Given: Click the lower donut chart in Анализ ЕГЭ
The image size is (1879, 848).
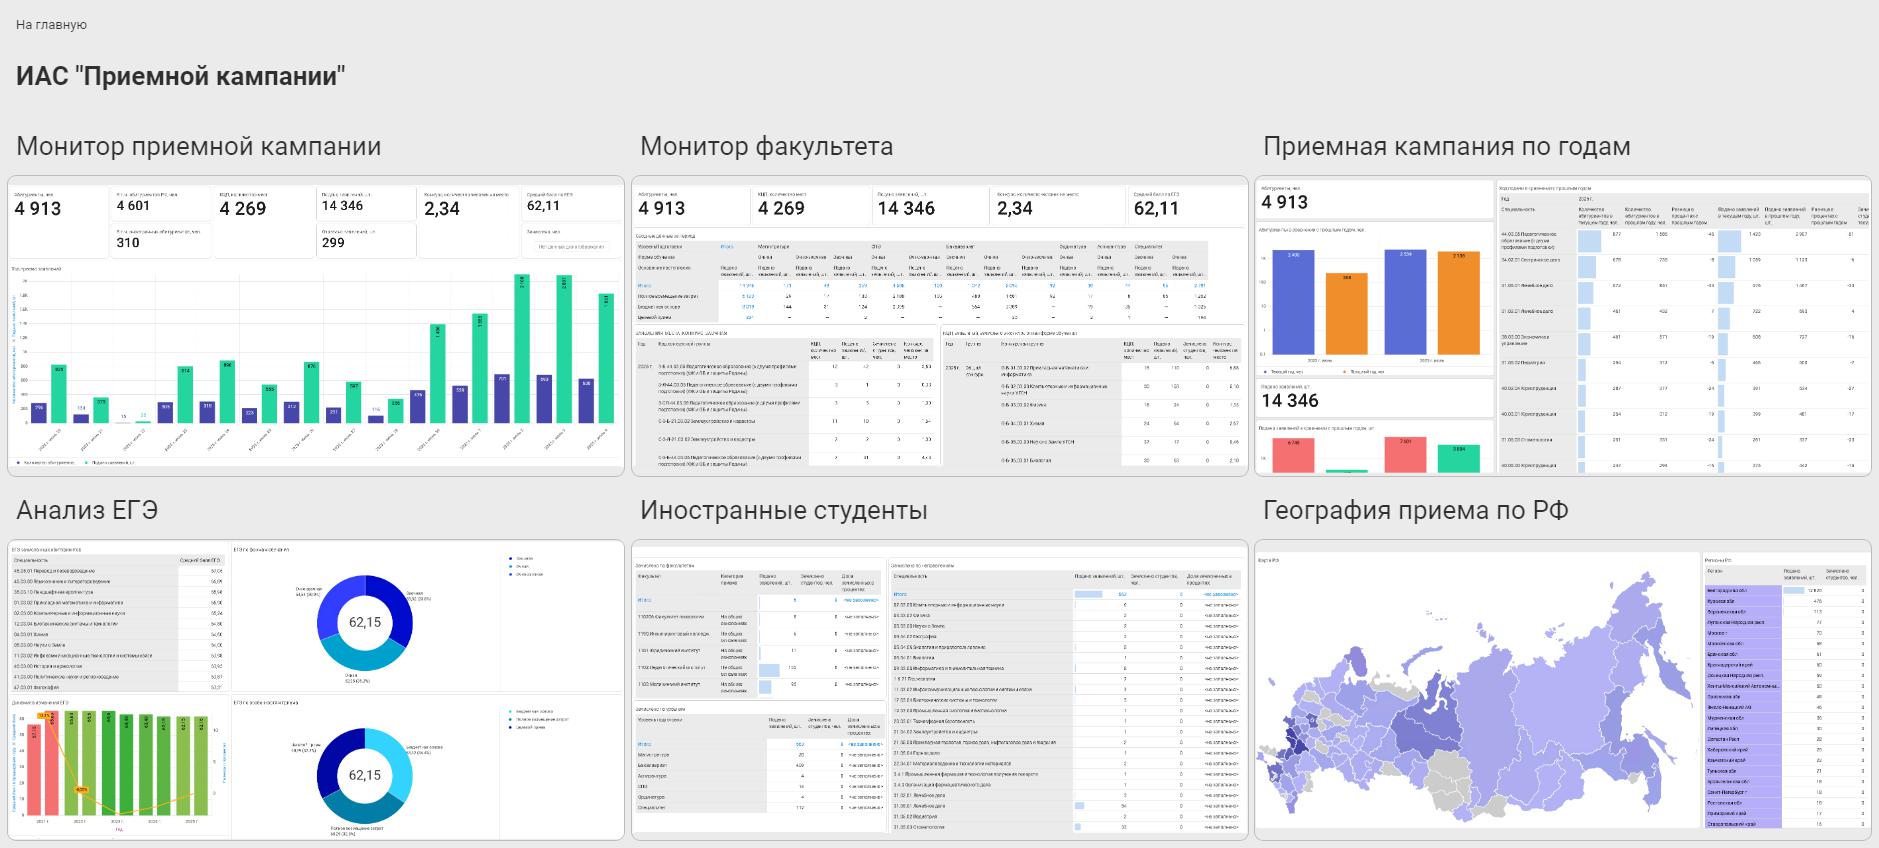Looking at the screenshot, I should click(364, 775).
